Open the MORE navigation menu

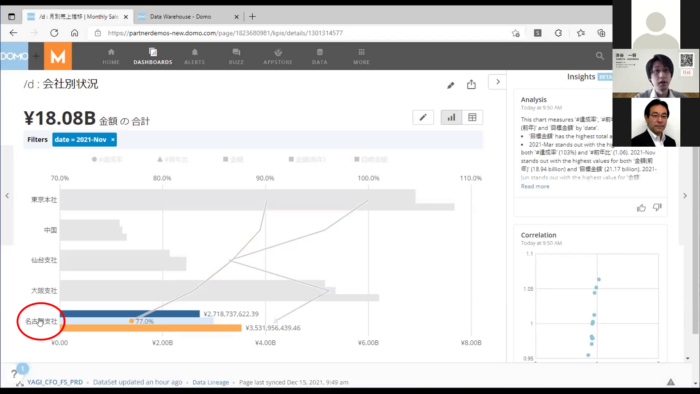pos(361,56)
